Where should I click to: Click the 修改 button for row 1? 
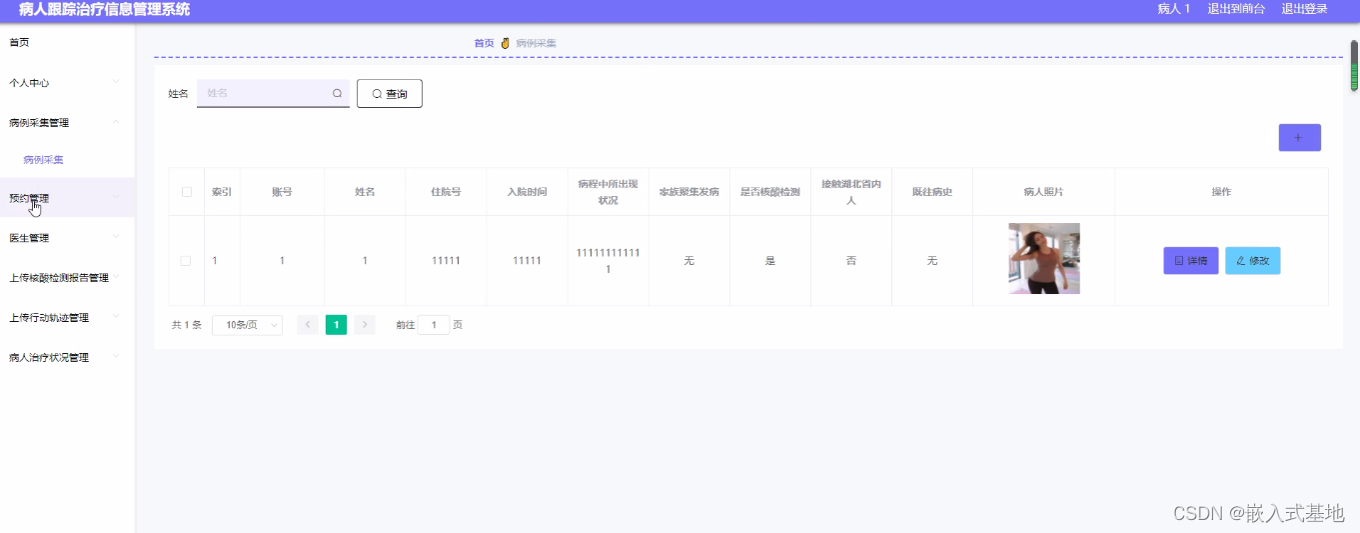click(1252, 261)
